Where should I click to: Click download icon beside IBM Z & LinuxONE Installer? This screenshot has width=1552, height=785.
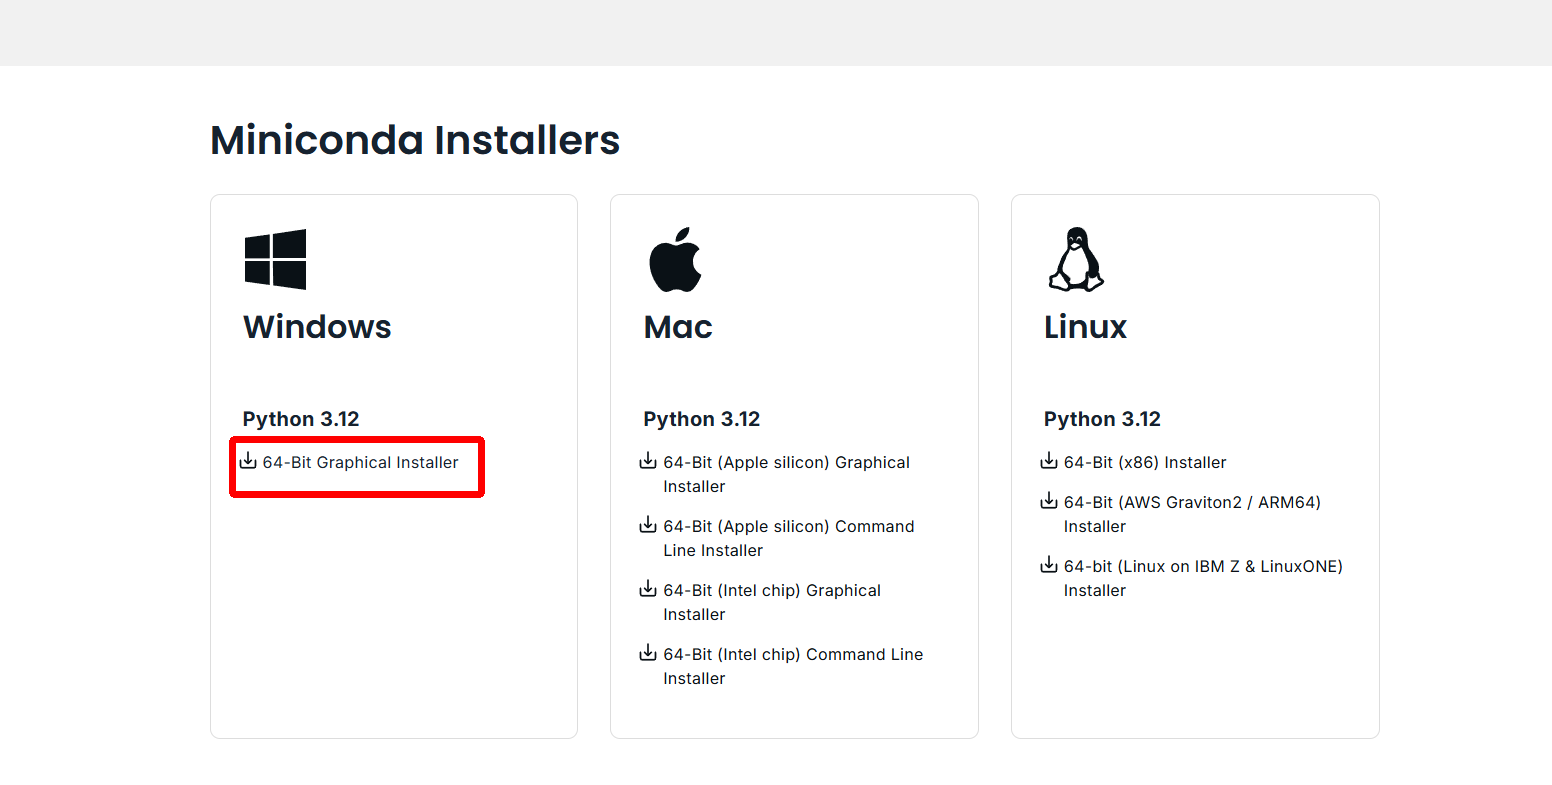tap(1049, 565)
